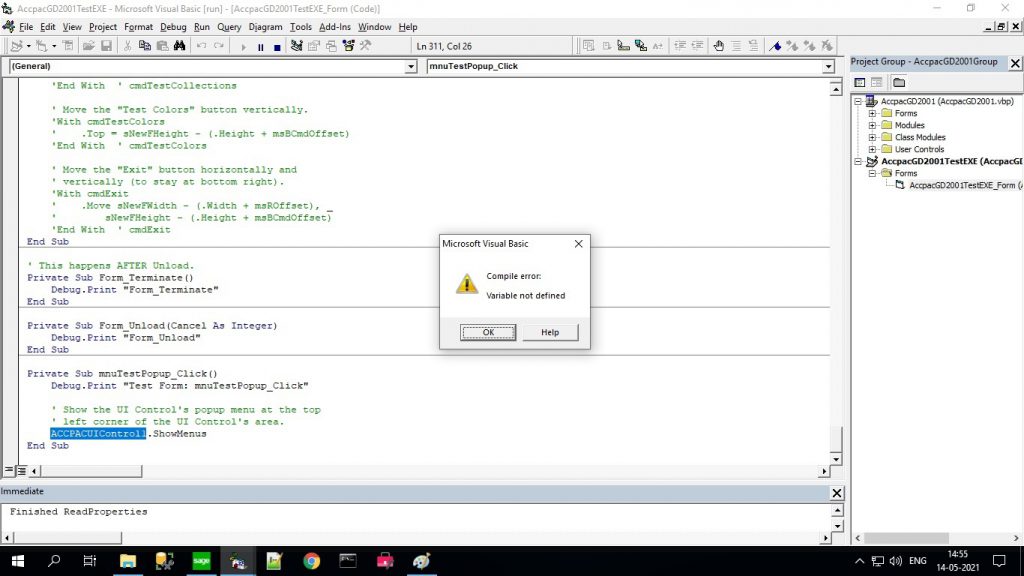Screen dimensions: 1024x576
Task: Open the mnuTestPopup_Click procedure dropdown
Action: tap(828, 67)
